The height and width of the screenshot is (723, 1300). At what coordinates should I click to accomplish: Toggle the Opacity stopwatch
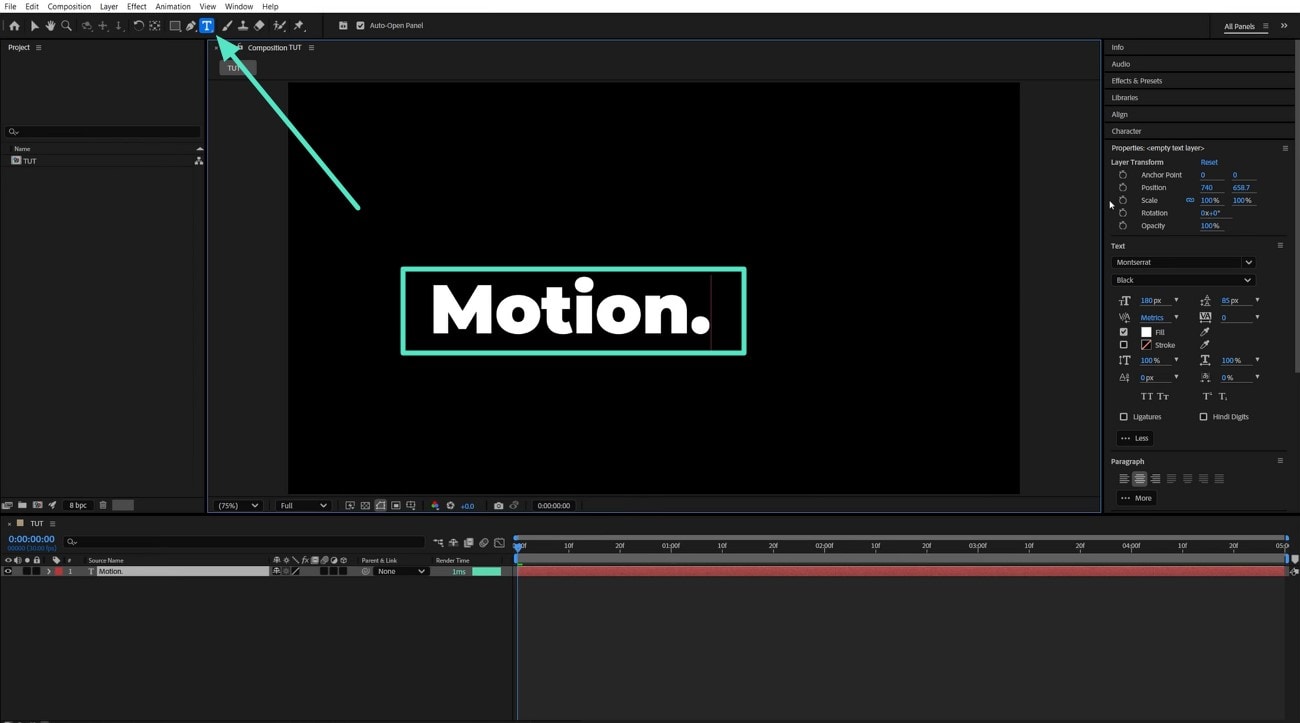coord(1123,226)
